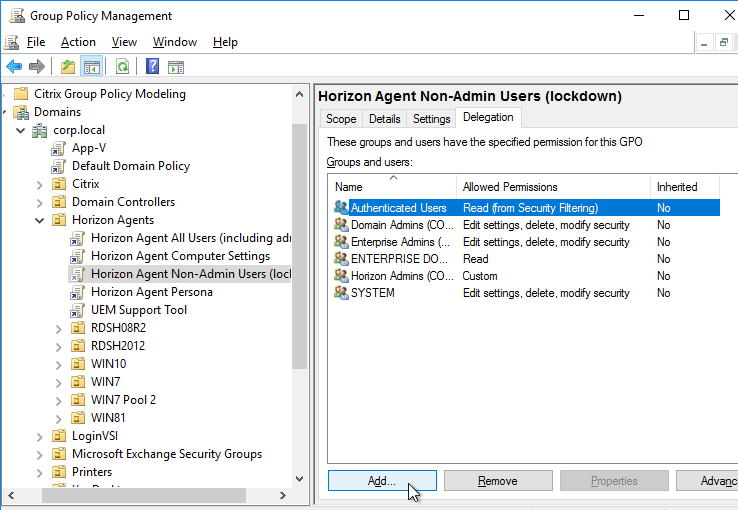Click the tree horizontal scrollbar right arrow

coord(282,495)
